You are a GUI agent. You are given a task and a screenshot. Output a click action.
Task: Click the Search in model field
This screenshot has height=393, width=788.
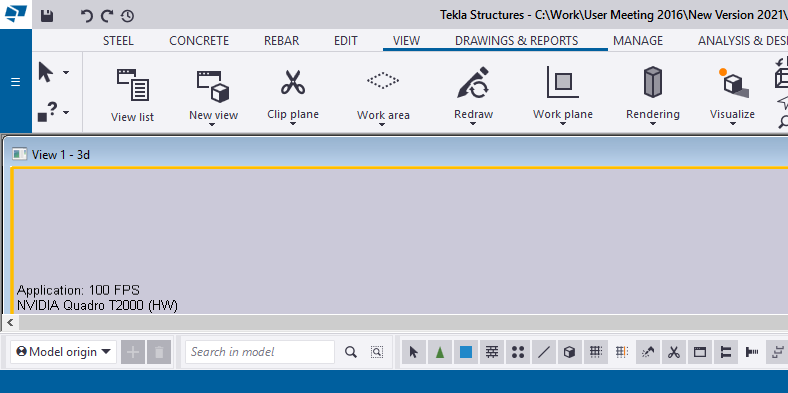click(x=260, y=352)
